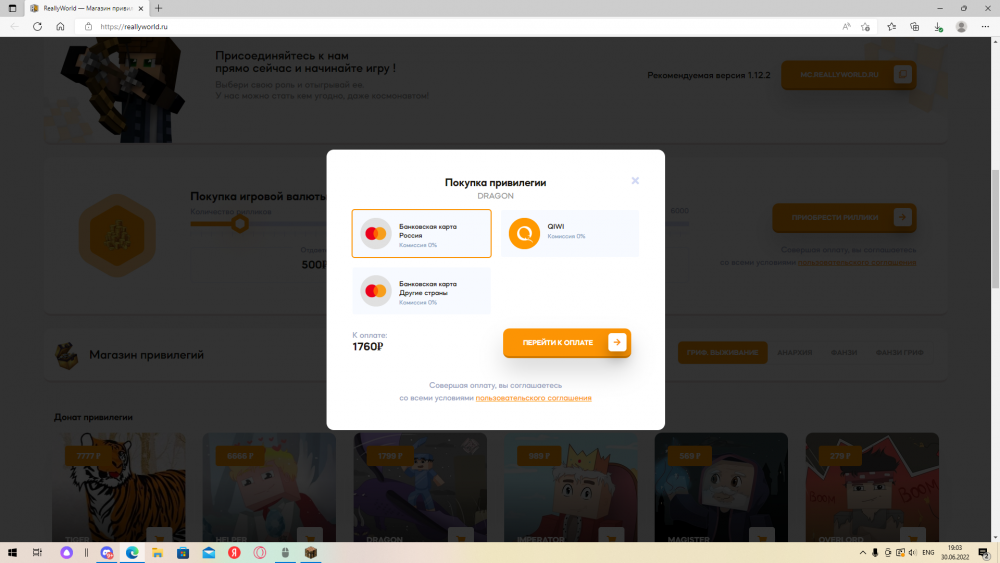Launch Alice assistant from taskbar
The image size is (1000, 563).
[x=66, y=553]
